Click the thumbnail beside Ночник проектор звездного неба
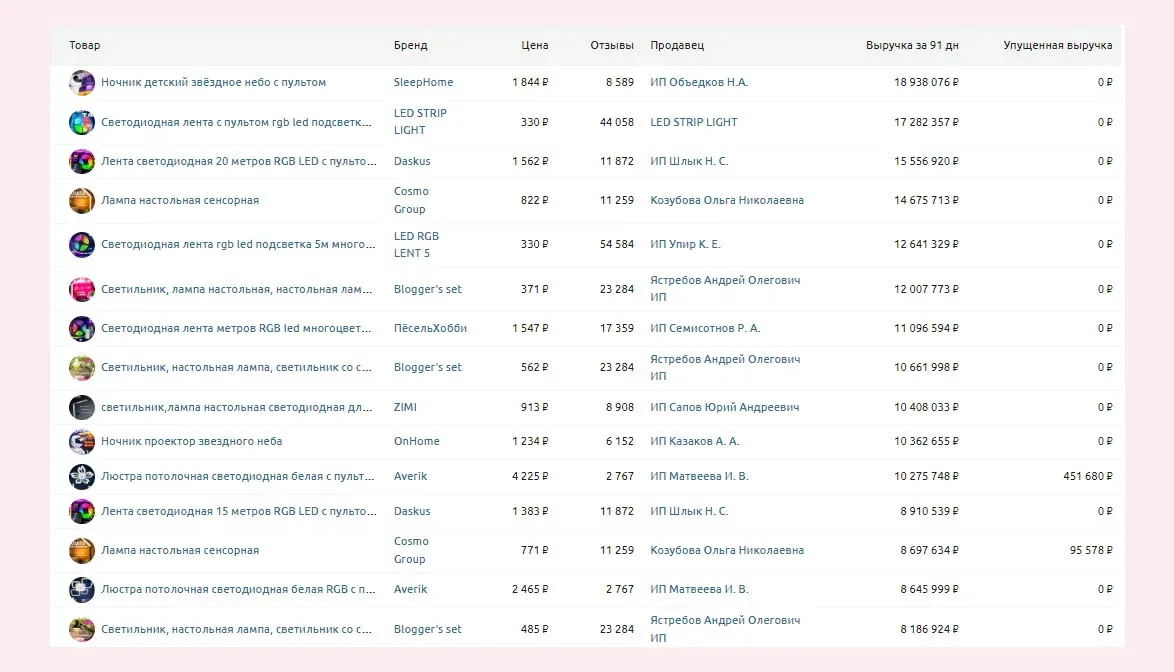1174x672 pixels. click(x=81, y=441)
